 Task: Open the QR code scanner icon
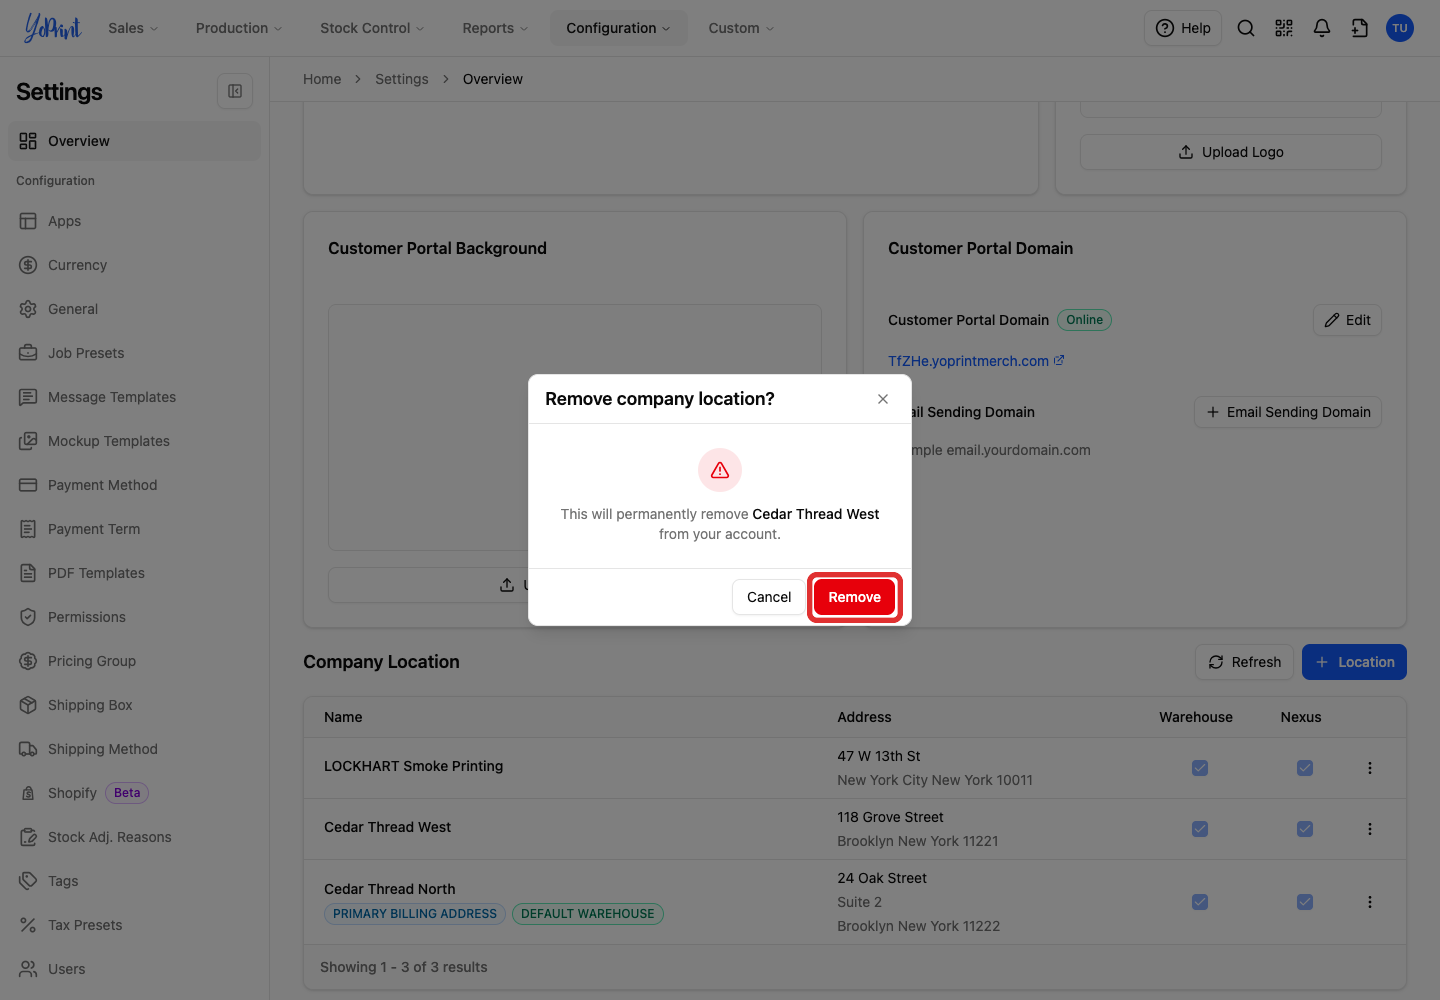click(1284, 28)
